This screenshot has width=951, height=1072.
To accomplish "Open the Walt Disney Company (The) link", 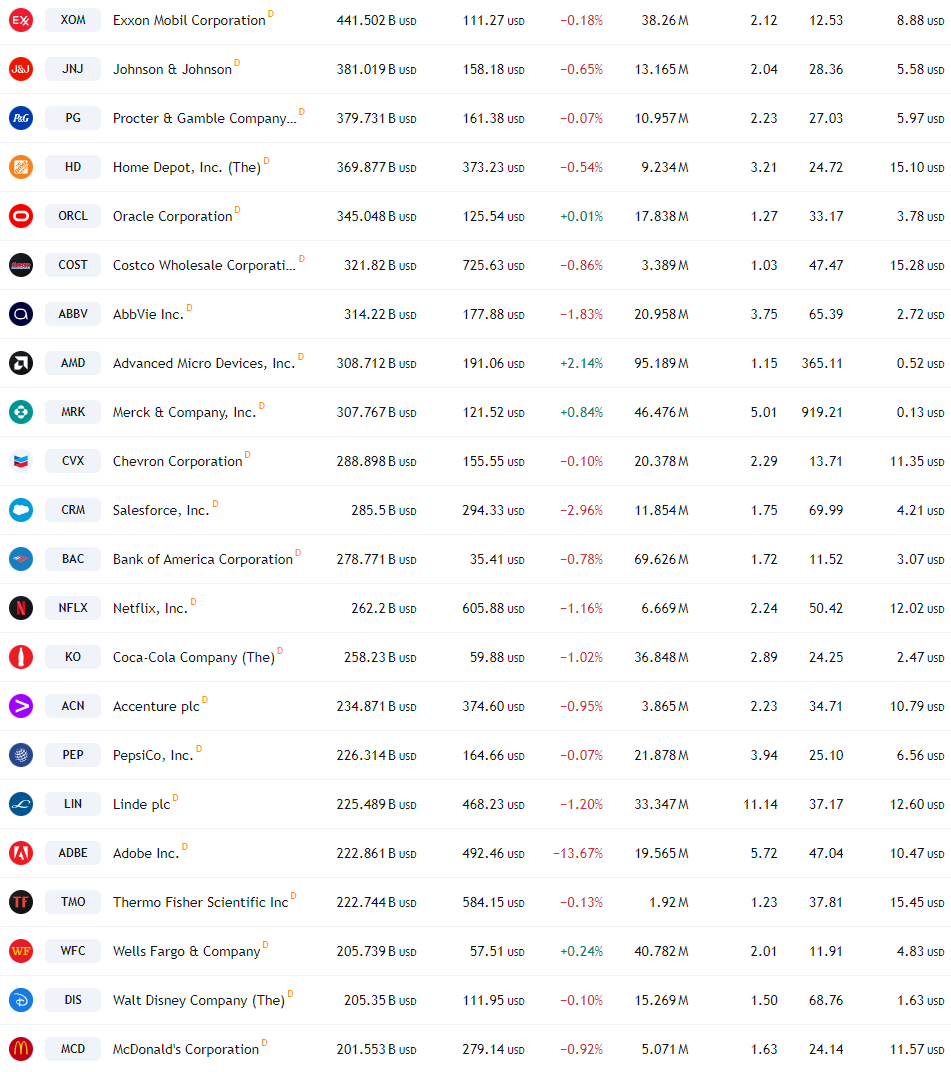I will coord(198,1000).
